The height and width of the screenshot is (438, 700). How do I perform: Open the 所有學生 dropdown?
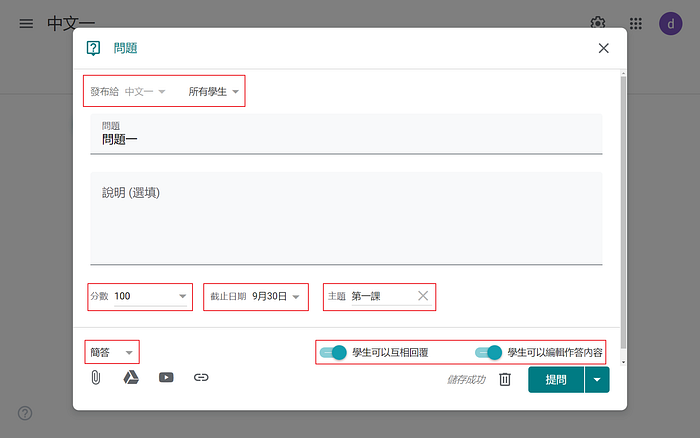tap(213, 92)
